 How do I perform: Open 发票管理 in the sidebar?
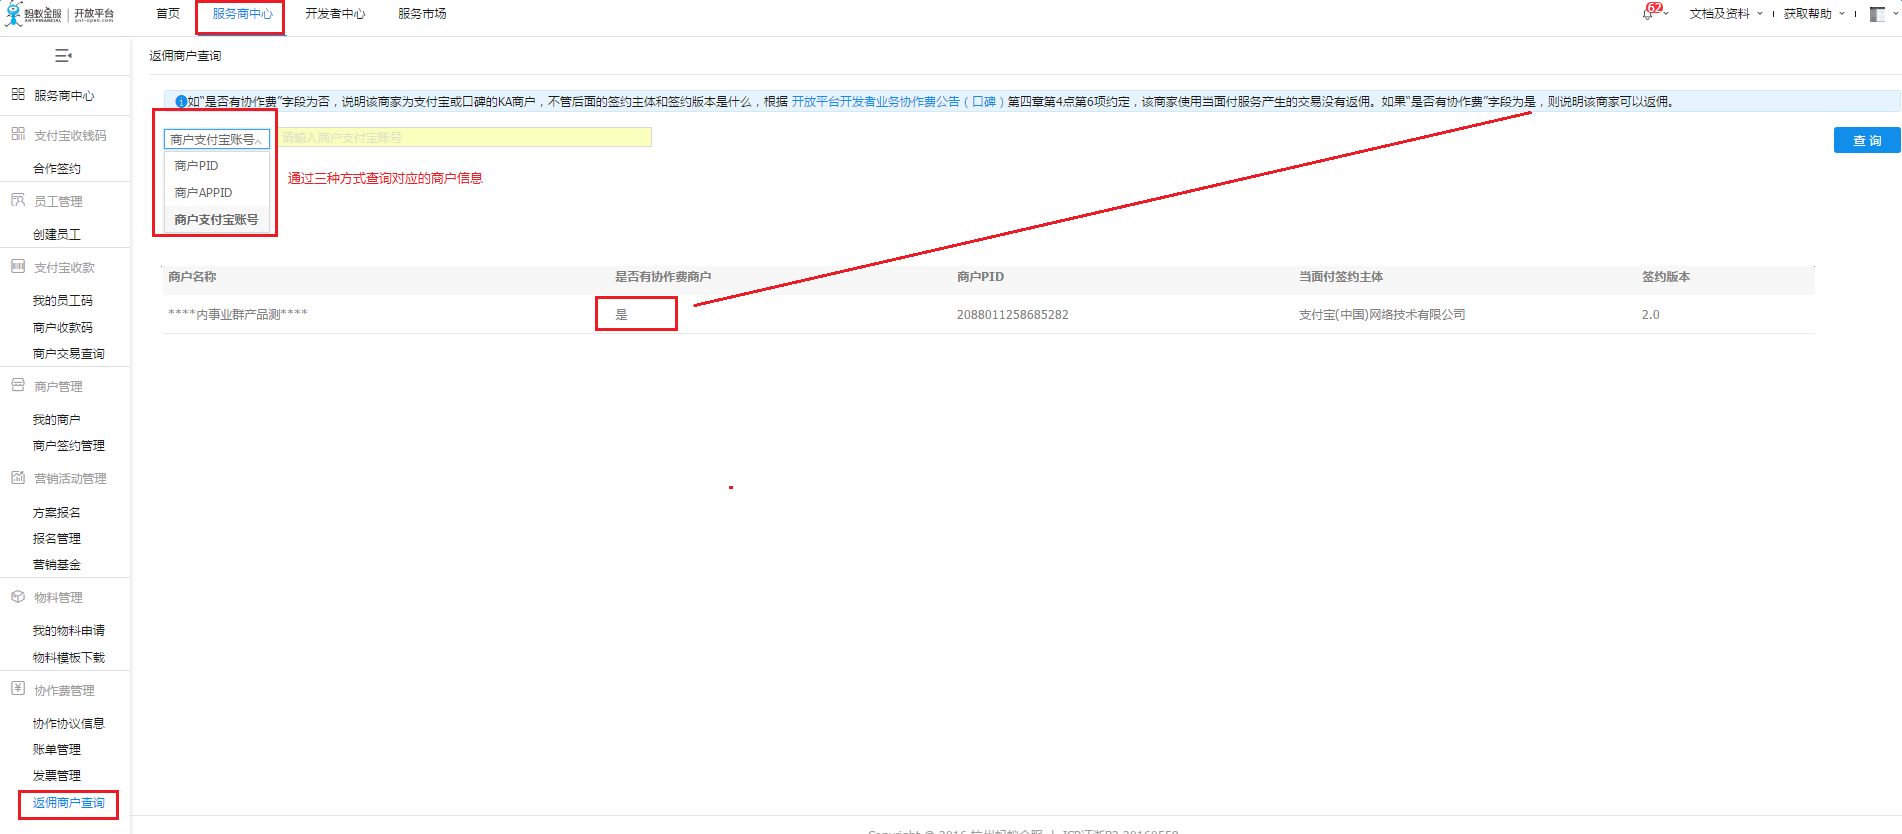pyautogui.click(x=57, y=776)
